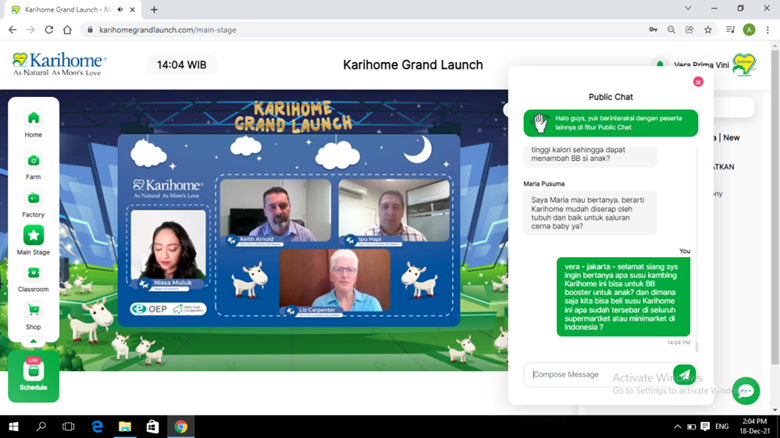Click the Ipu Hapi video tile
The height and width of the screenshot is (438, 780).
(394, 211)
